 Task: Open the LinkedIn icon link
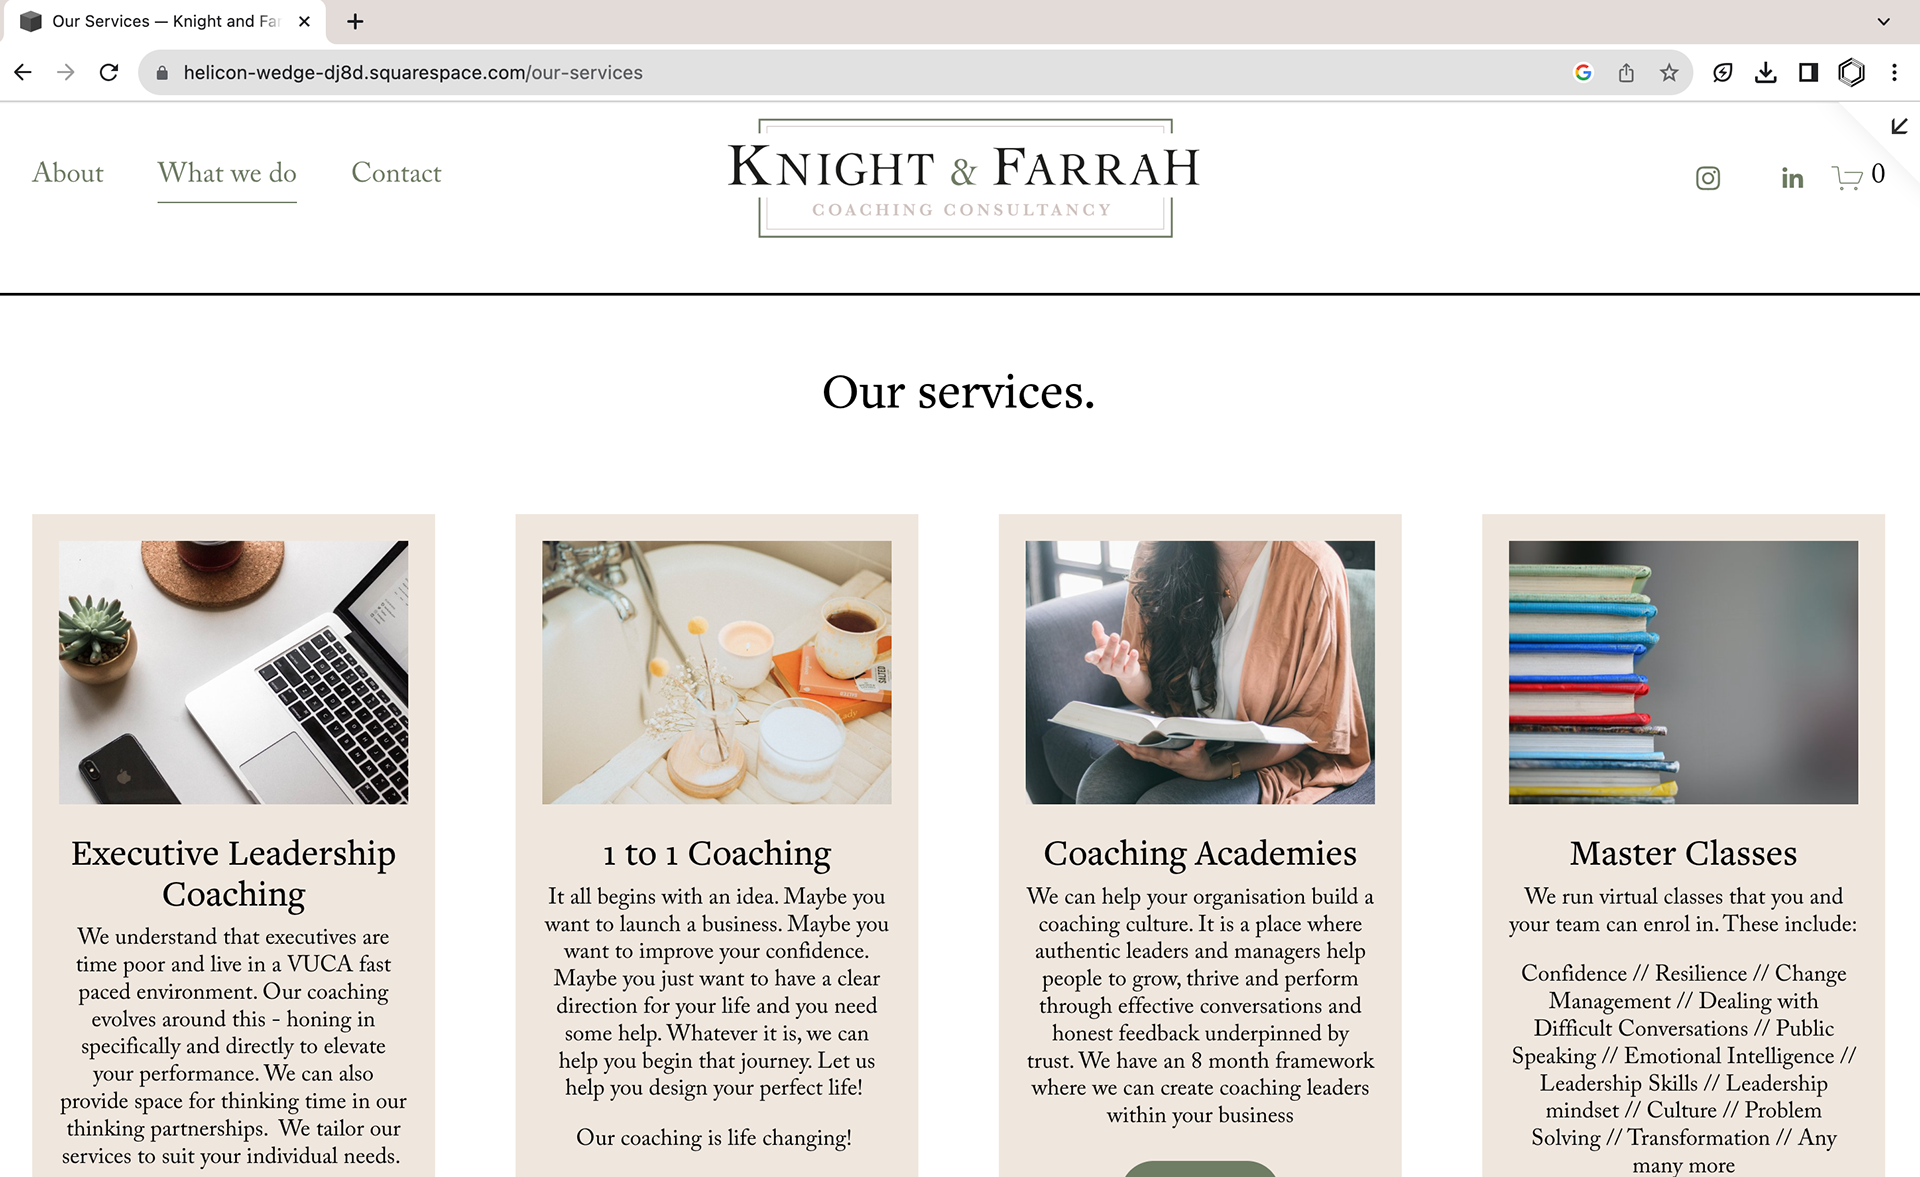[x=1792, y=178]
